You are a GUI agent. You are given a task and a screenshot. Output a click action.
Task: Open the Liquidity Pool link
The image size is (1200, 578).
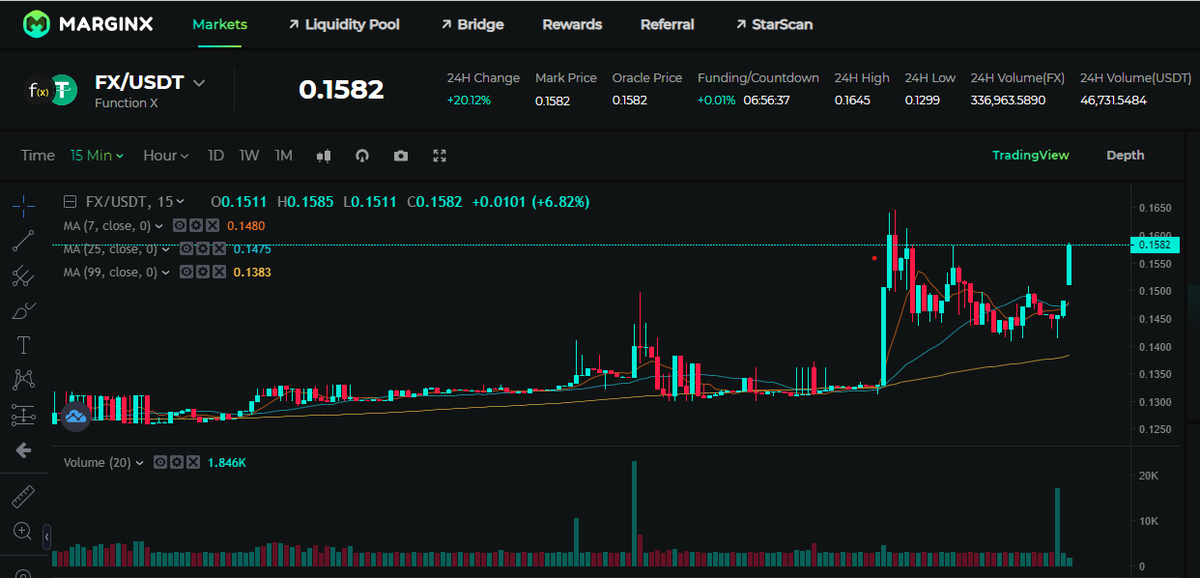click(343, 24)
